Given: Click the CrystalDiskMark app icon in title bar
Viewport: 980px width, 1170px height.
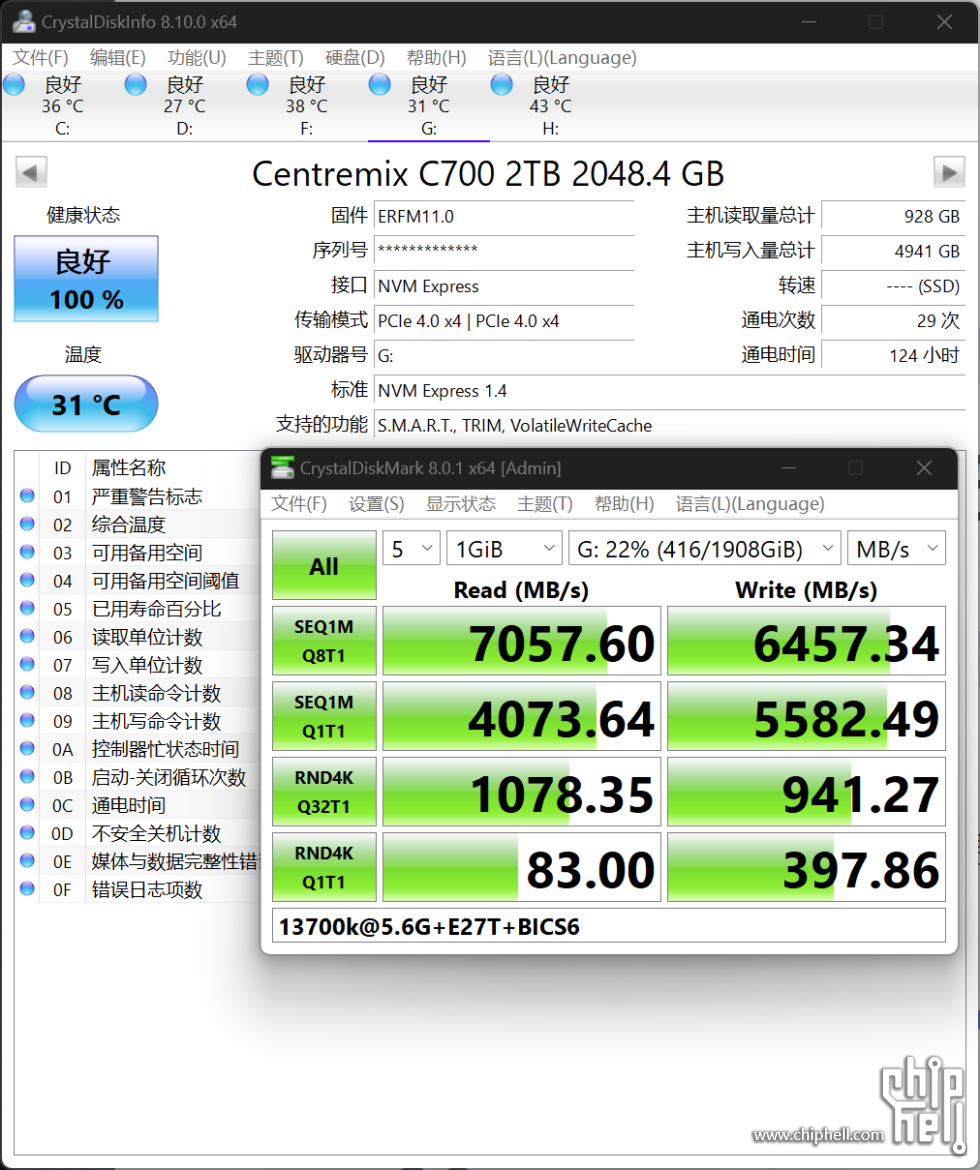Looking at the screenshot, I should coord(282,468).
